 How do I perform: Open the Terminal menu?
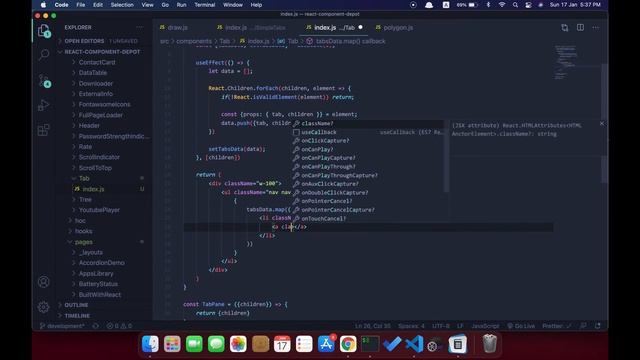tap(204, 5)
